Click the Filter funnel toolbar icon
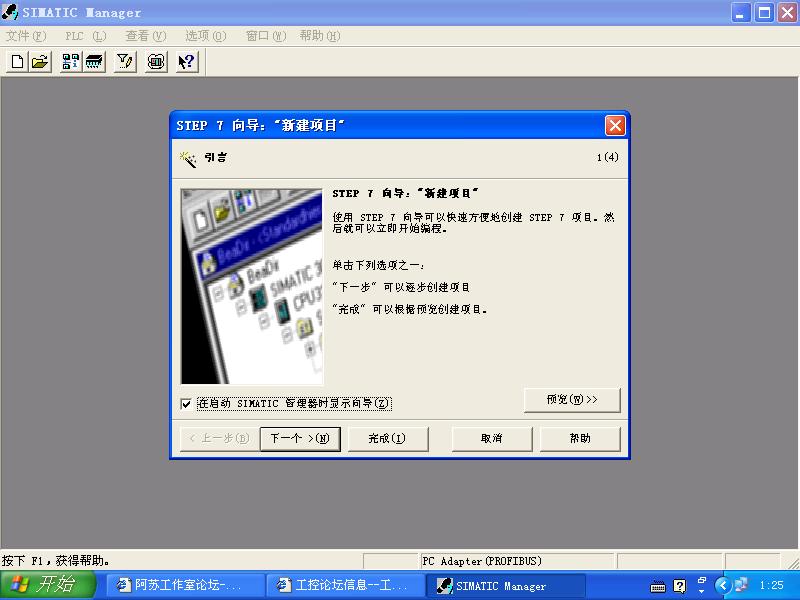This screenshot has width=800, height=600. coord(125,62)
